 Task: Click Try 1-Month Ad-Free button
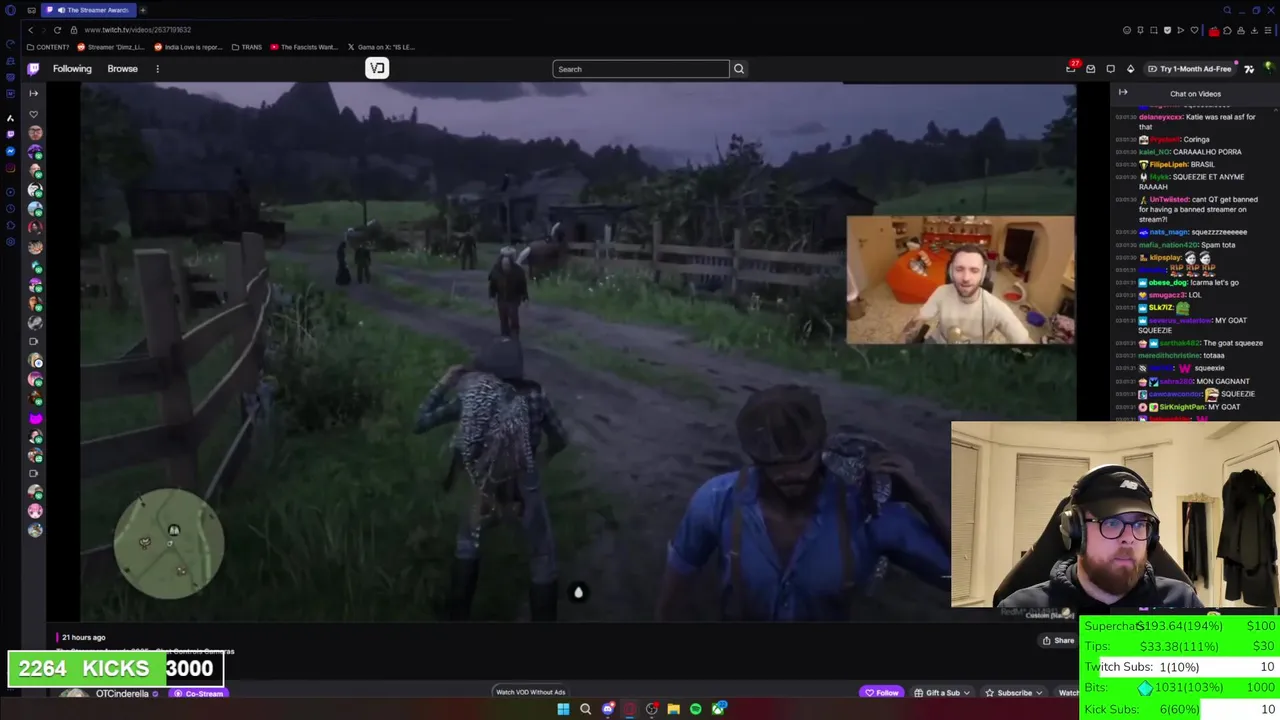pyautogui.click(x=1189, y=69)
